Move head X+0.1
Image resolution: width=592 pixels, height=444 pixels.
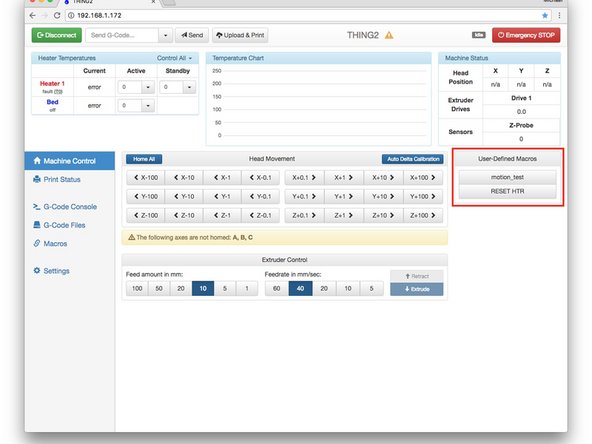coord(304,177)
